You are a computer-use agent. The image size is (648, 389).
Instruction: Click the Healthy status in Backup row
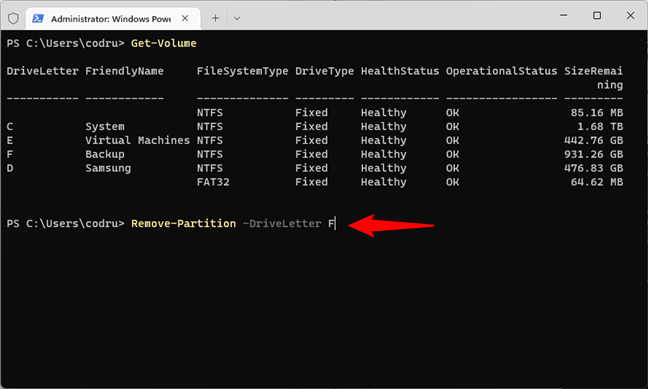(384, 155)
